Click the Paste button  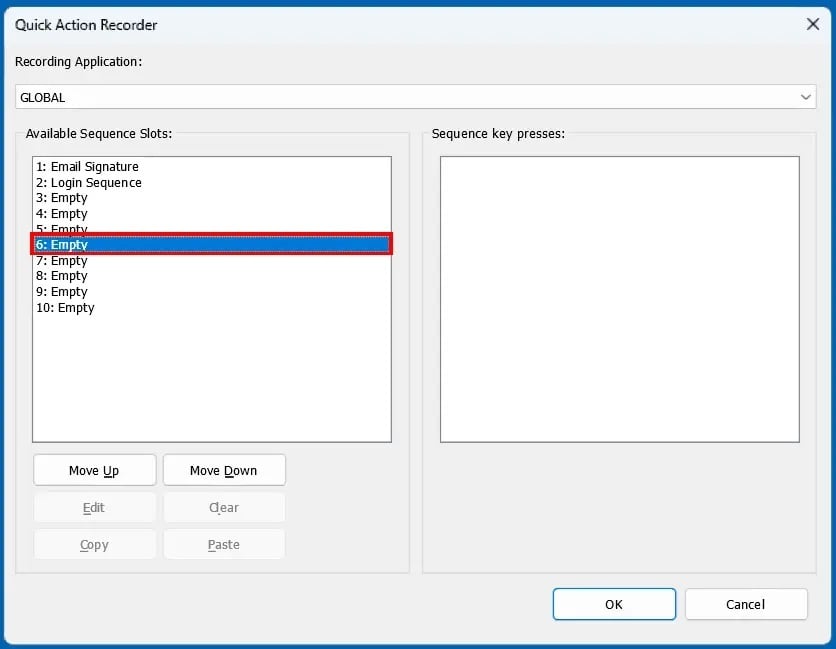pos(224,544)
